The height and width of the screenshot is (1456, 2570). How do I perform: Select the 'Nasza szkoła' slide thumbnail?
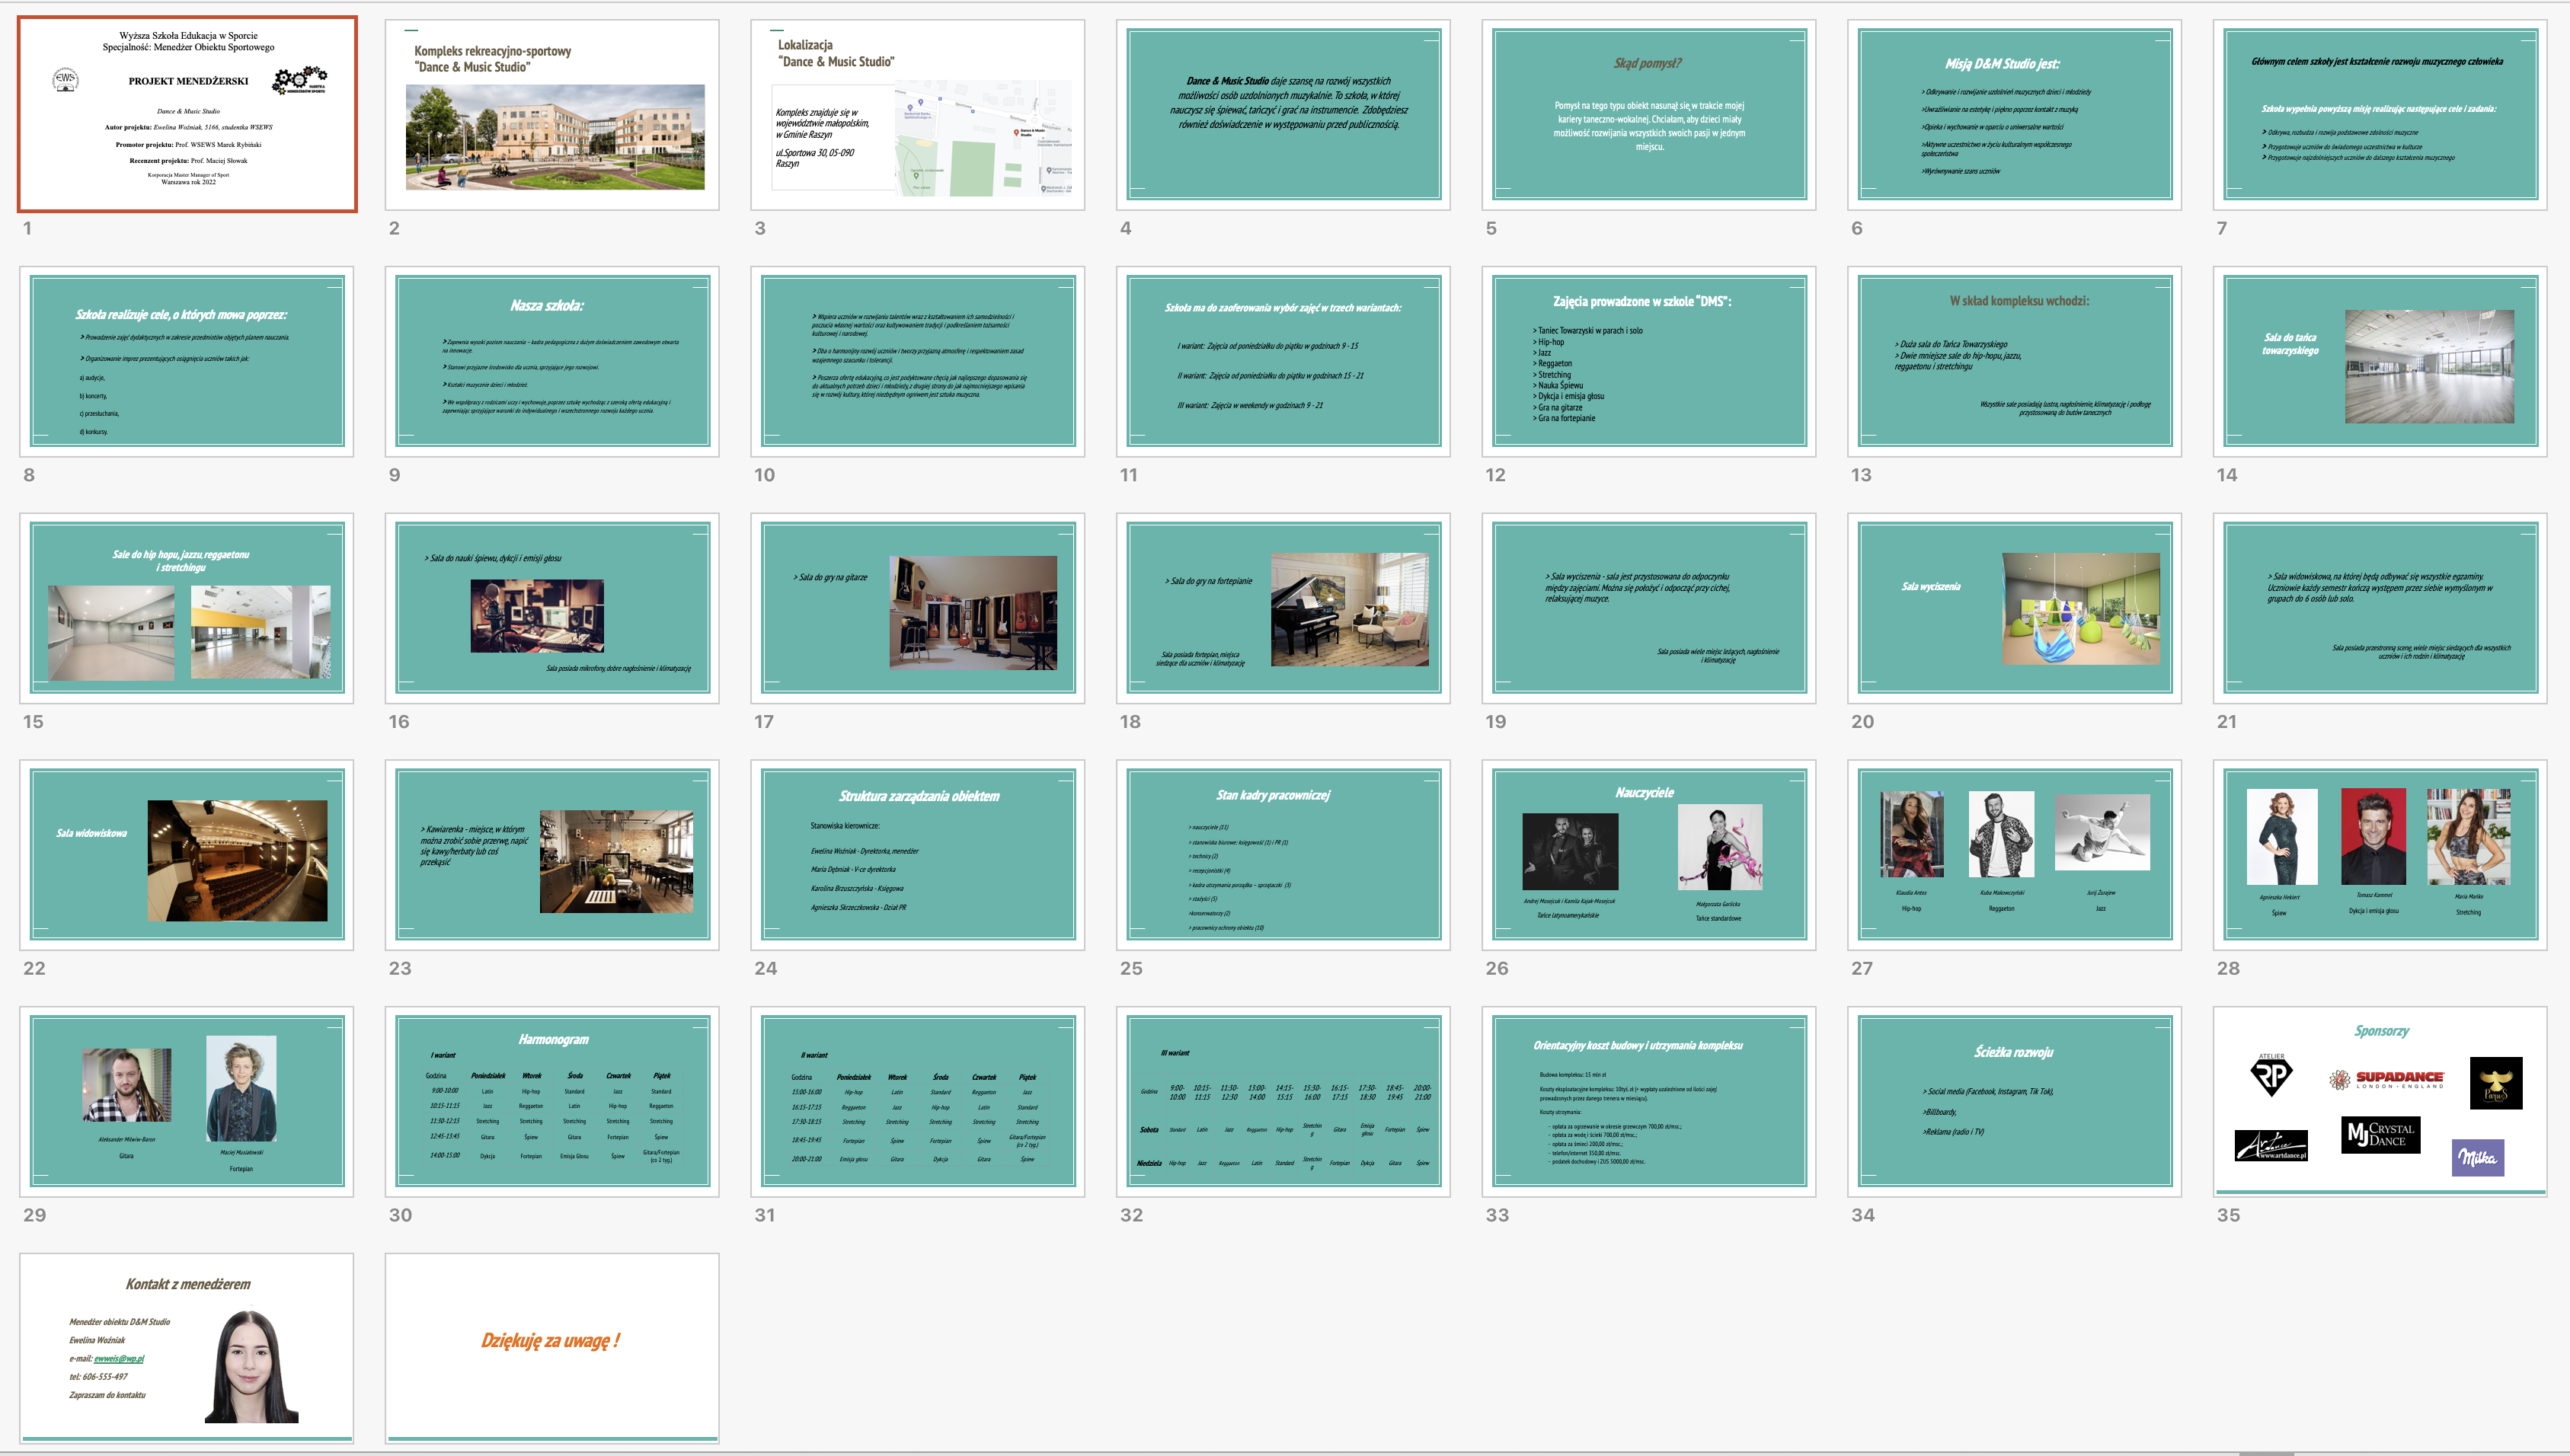pos(552,361)
